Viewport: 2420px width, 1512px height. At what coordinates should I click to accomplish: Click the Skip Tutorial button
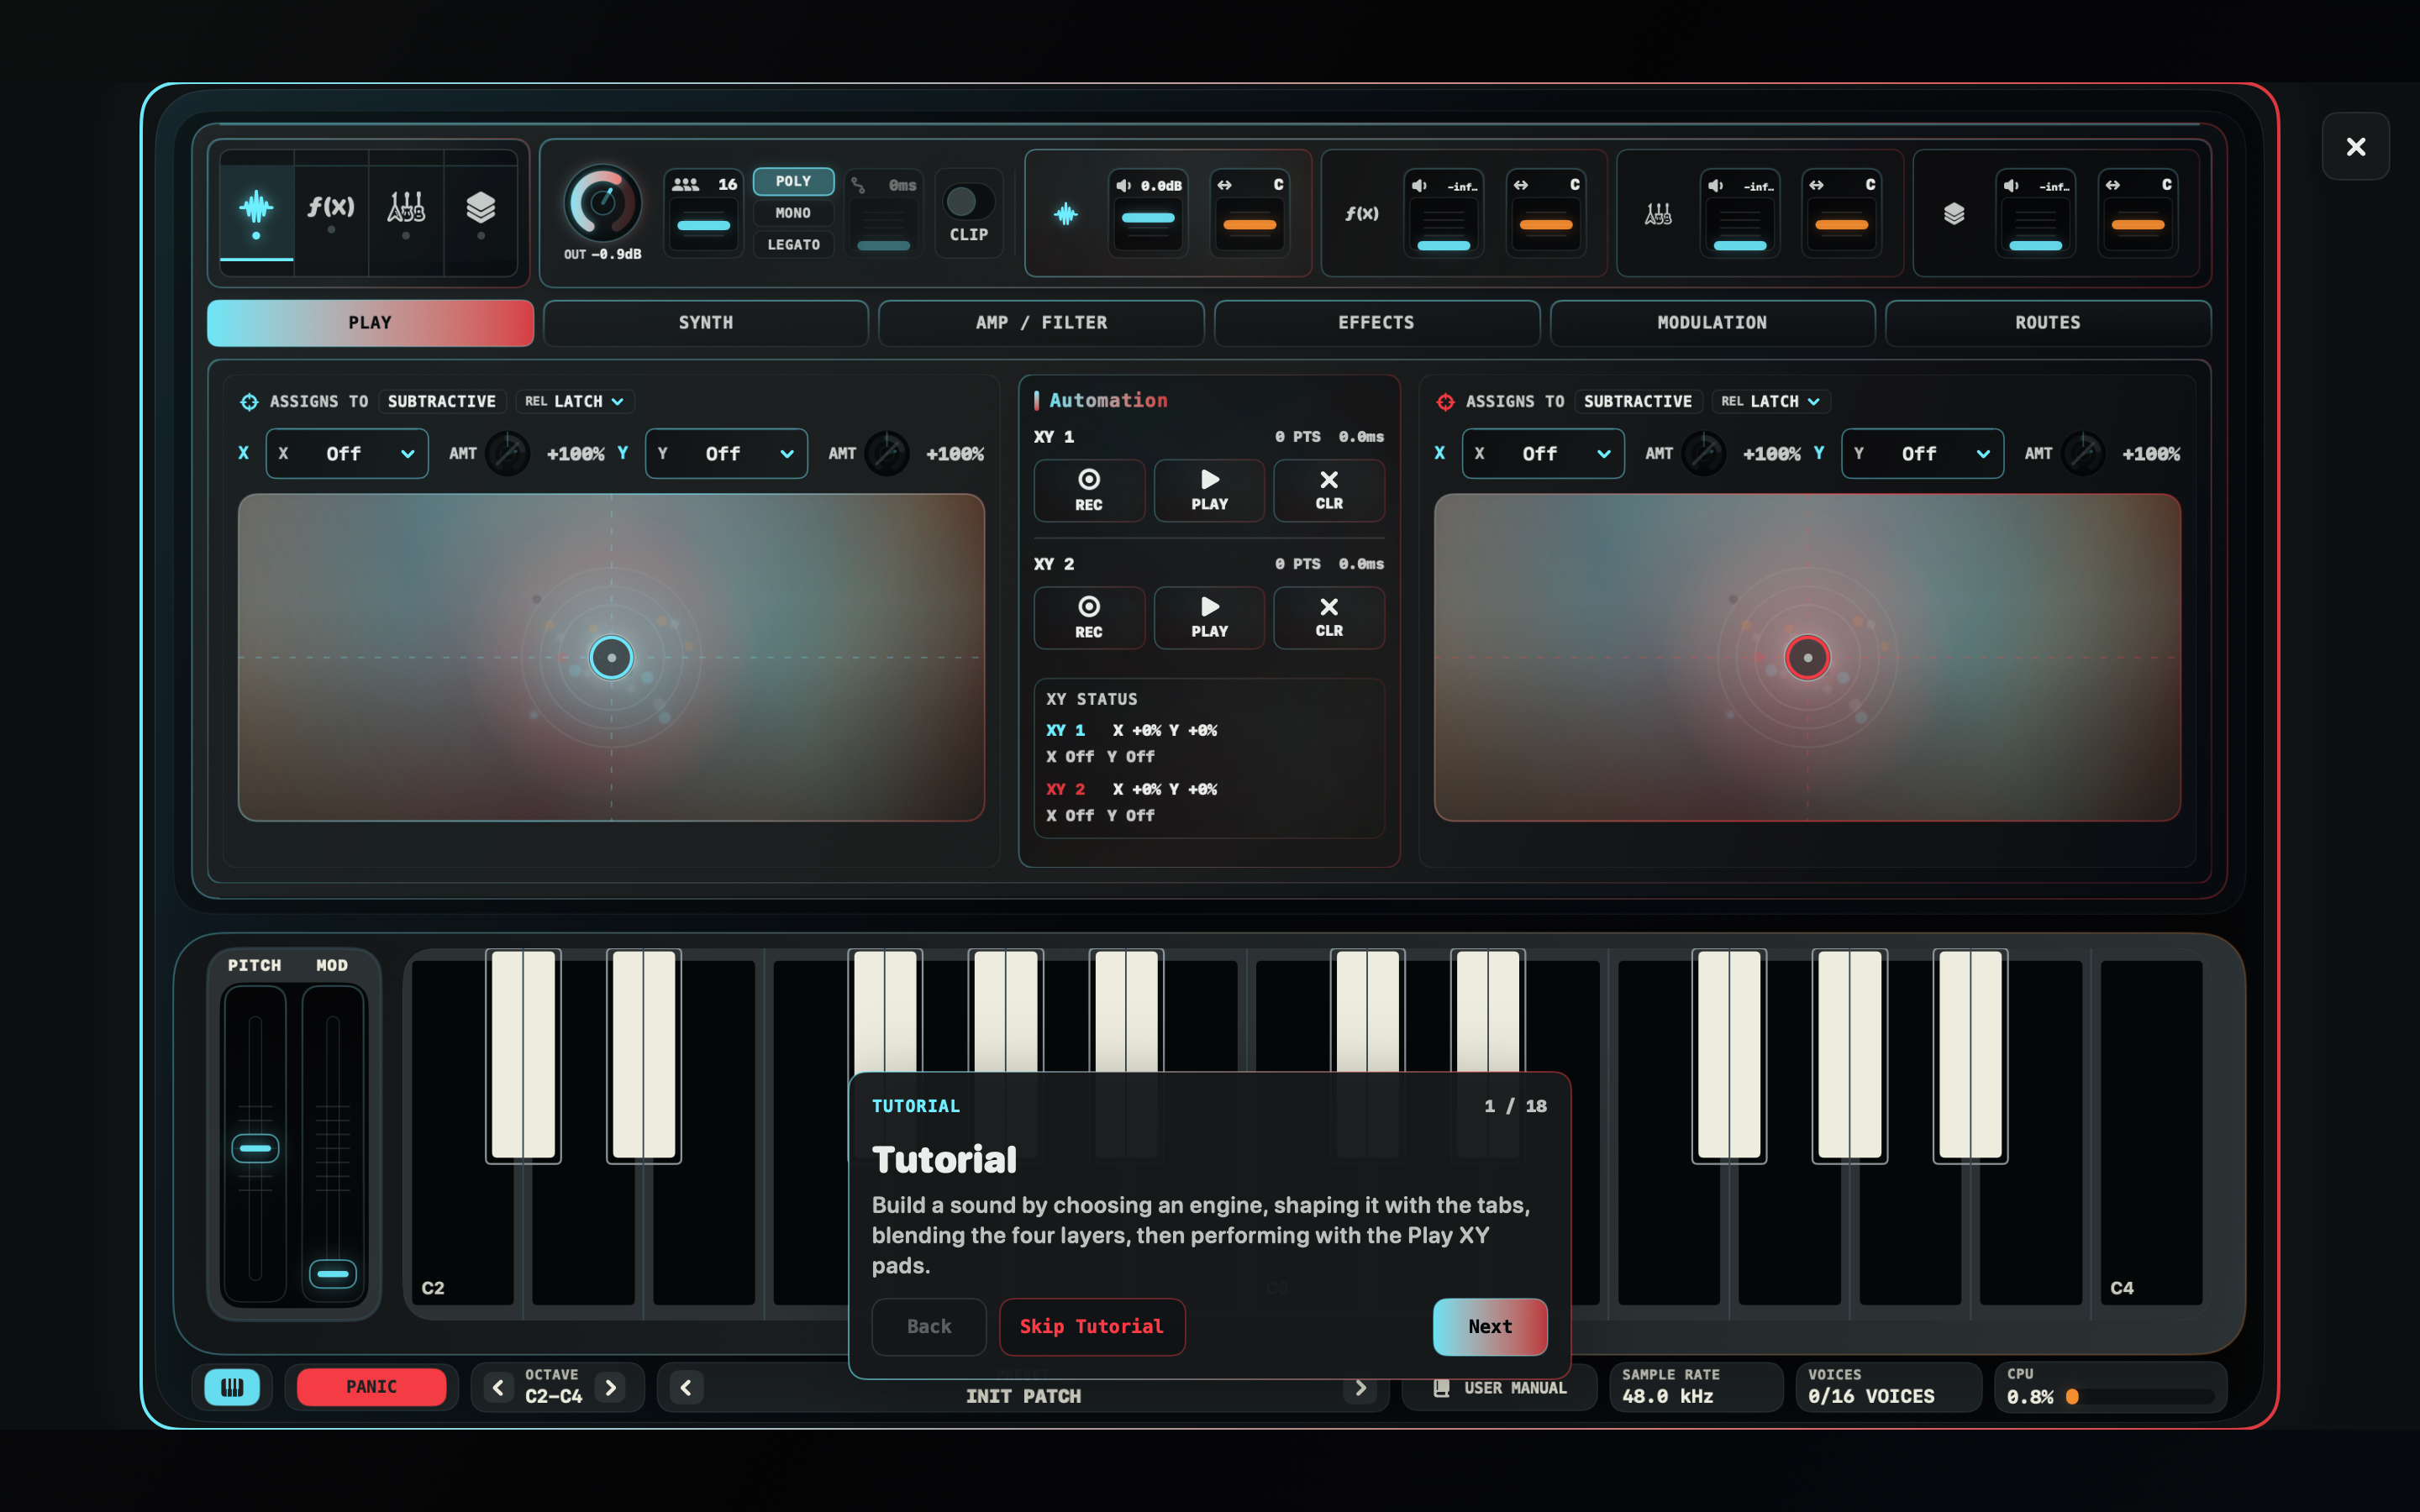click(x=1091, y=1326)
